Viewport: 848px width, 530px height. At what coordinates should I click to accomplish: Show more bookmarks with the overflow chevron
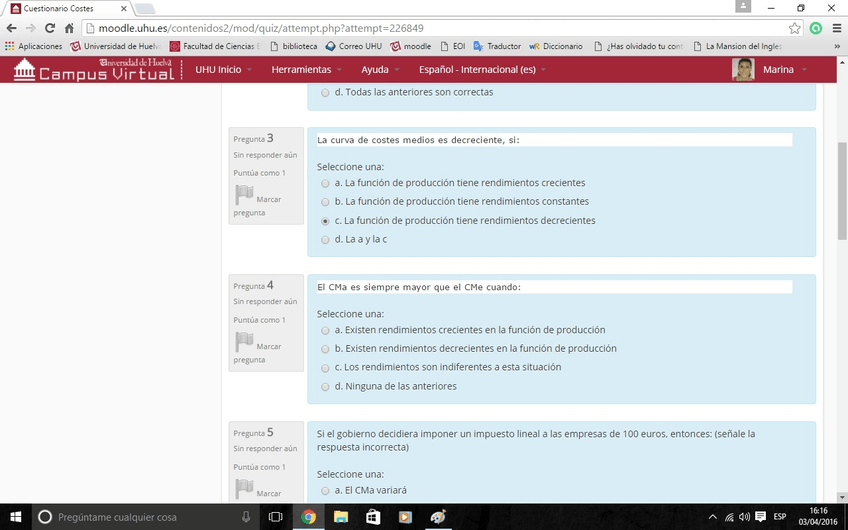click(837, 47)
